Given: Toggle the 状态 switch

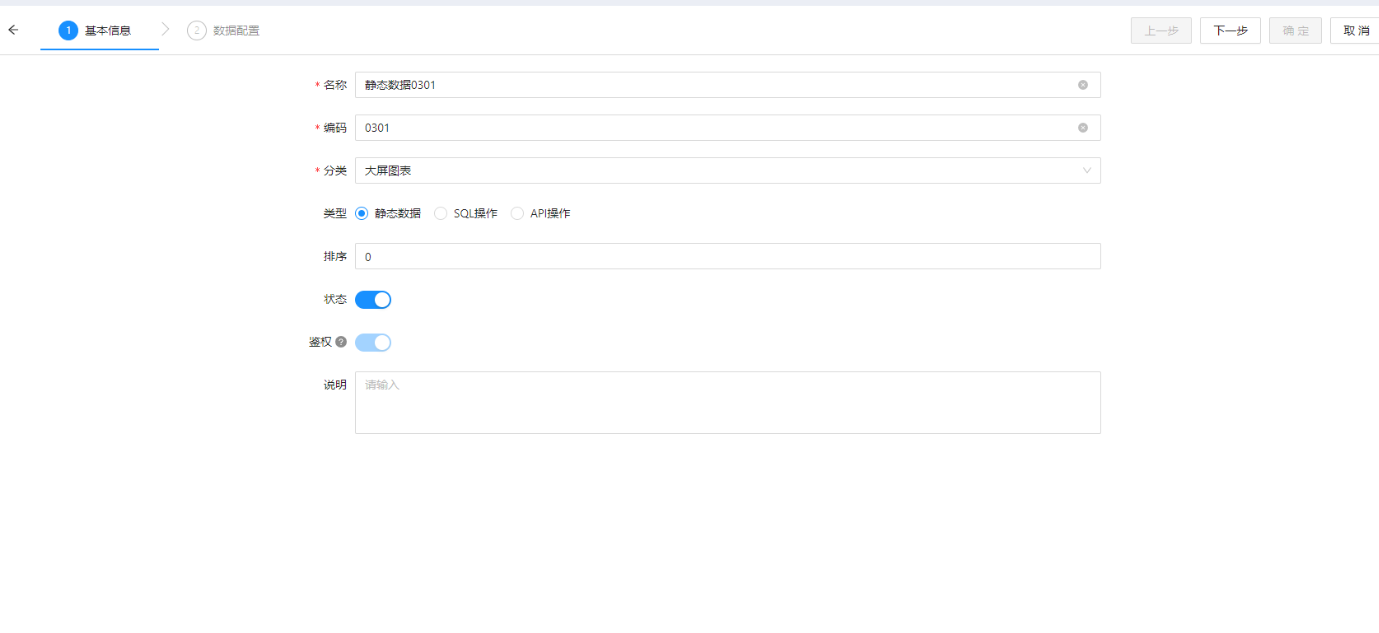Looking at the screenshot, I should 373,299.
